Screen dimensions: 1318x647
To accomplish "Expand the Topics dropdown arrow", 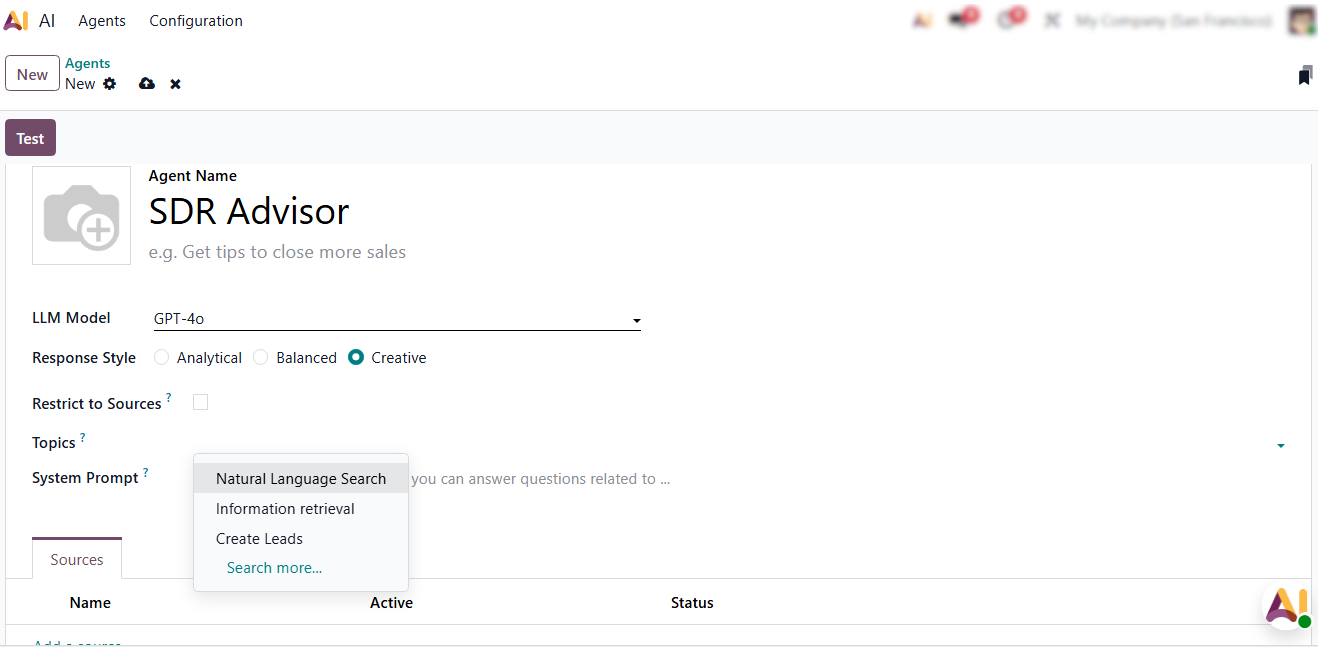I will 1280,445.
